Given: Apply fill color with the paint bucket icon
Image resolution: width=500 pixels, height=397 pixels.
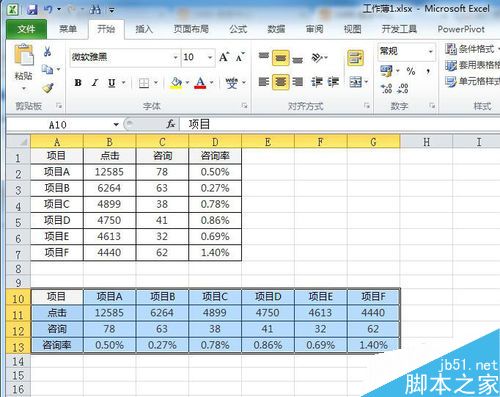Looking at the screenshot, I should [176, 83].
